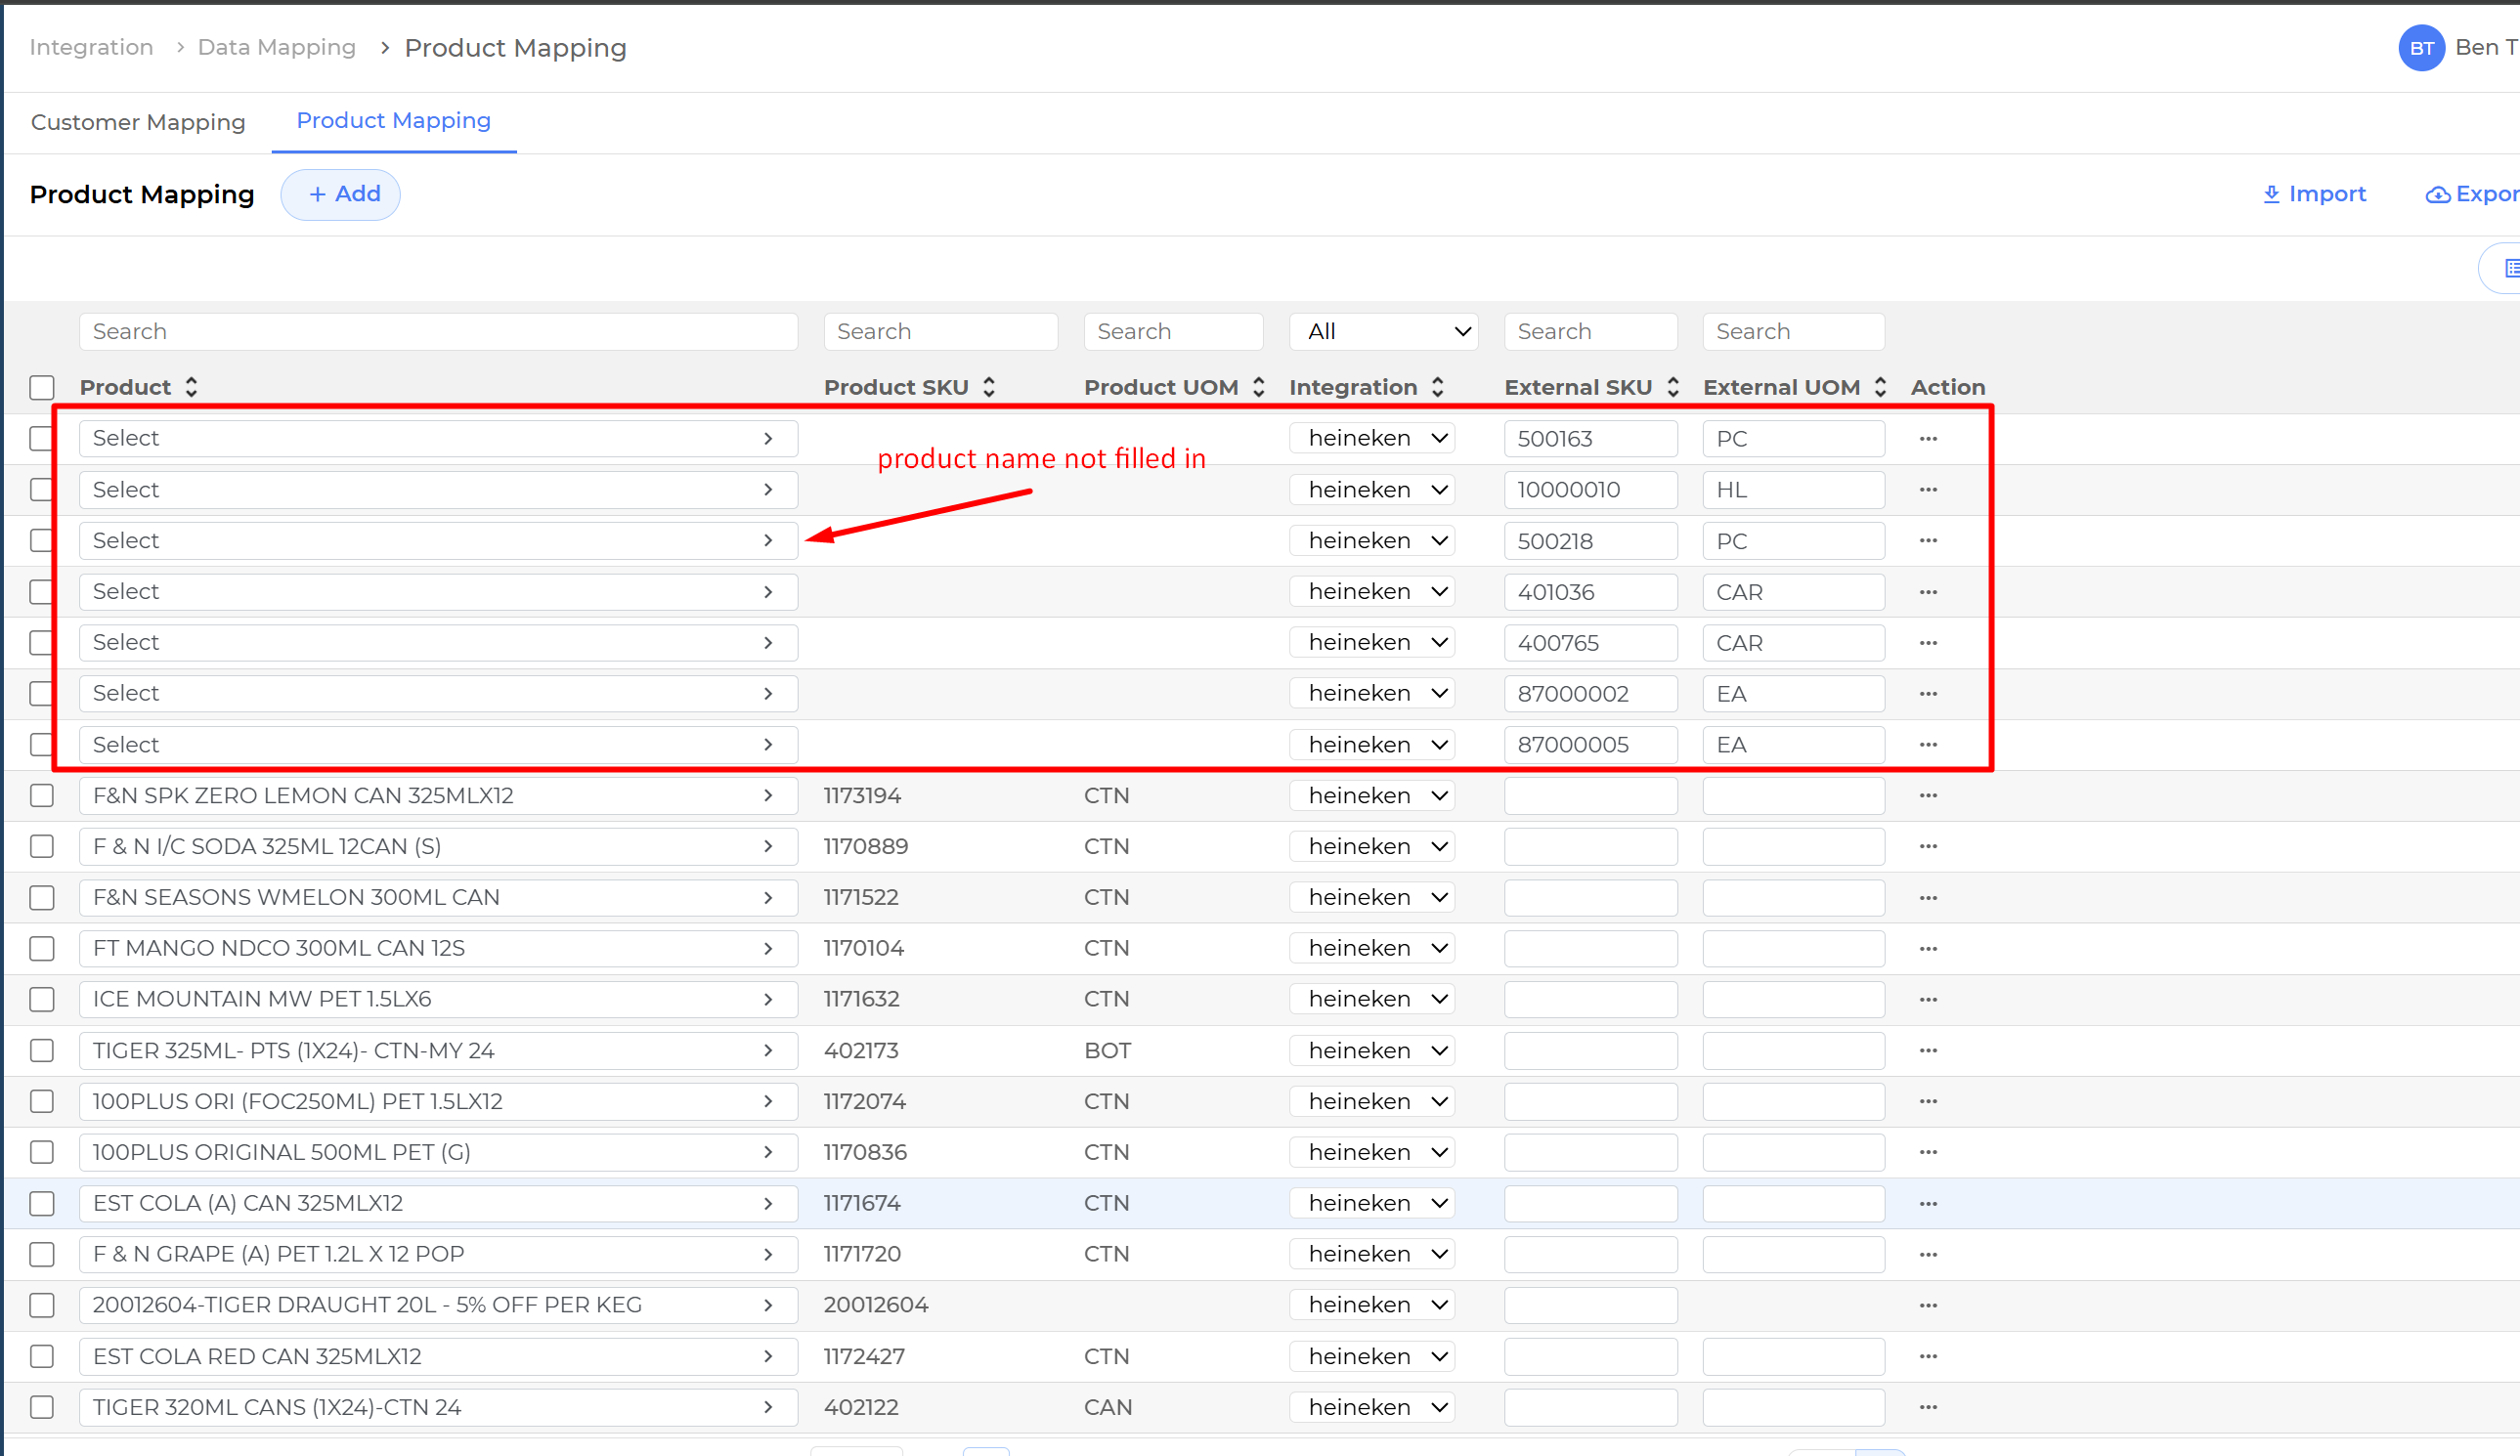This screenshot has width=2520, height=1456.
Task: Click the Import download icon
Action: pos(2271,194)
